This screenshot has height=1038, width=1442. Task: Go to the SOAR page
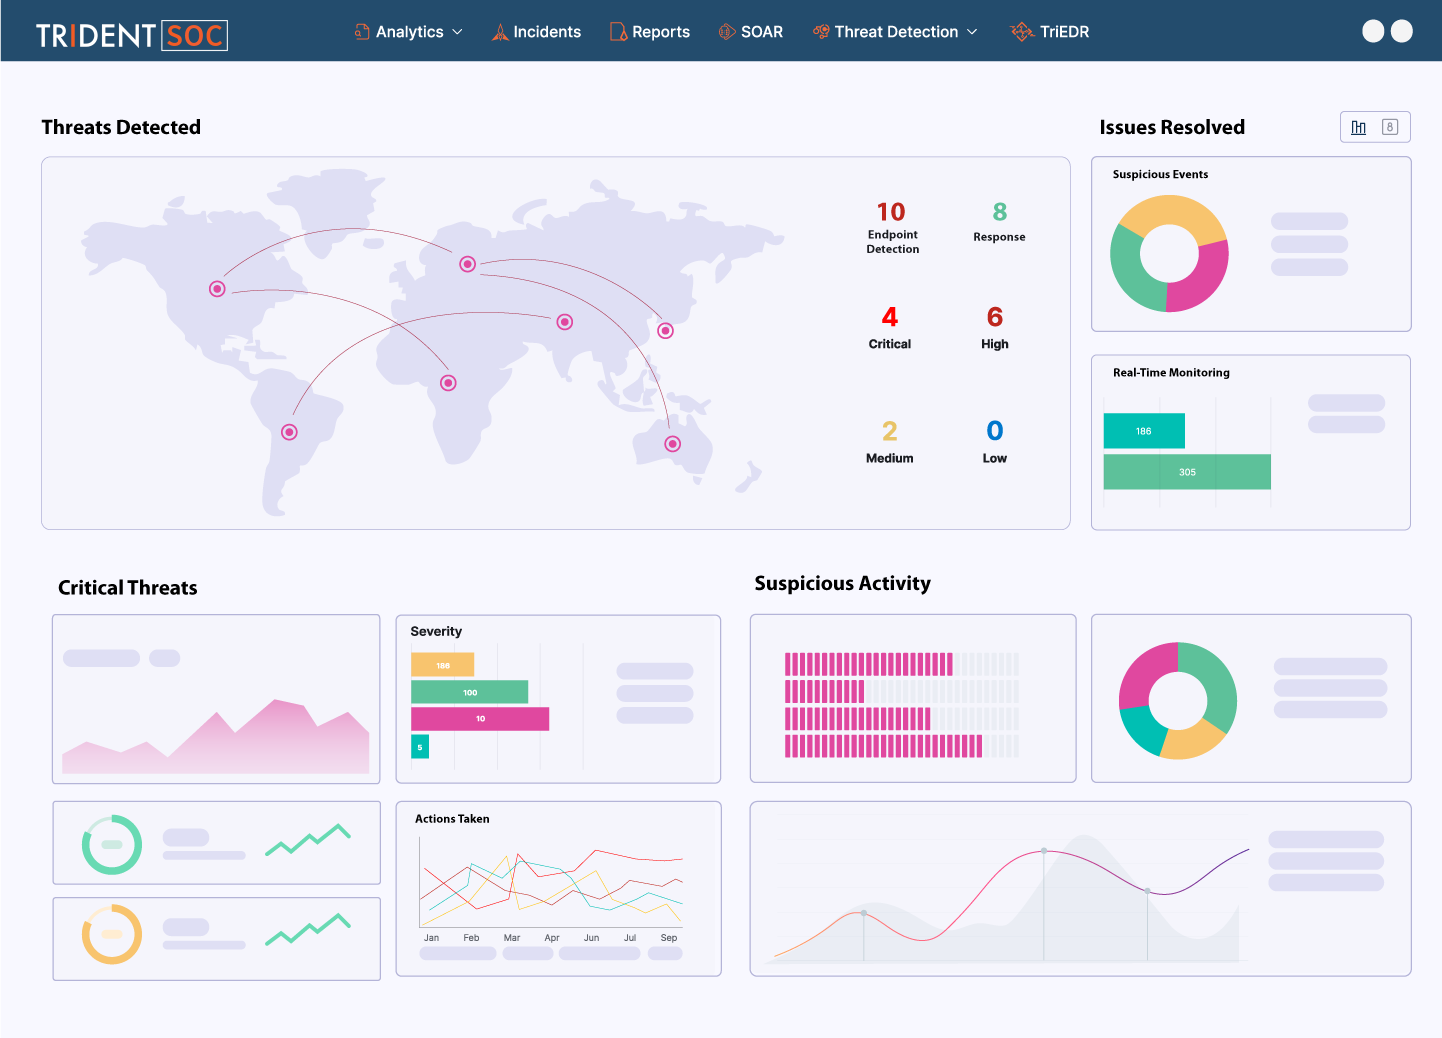click(761, 32)
